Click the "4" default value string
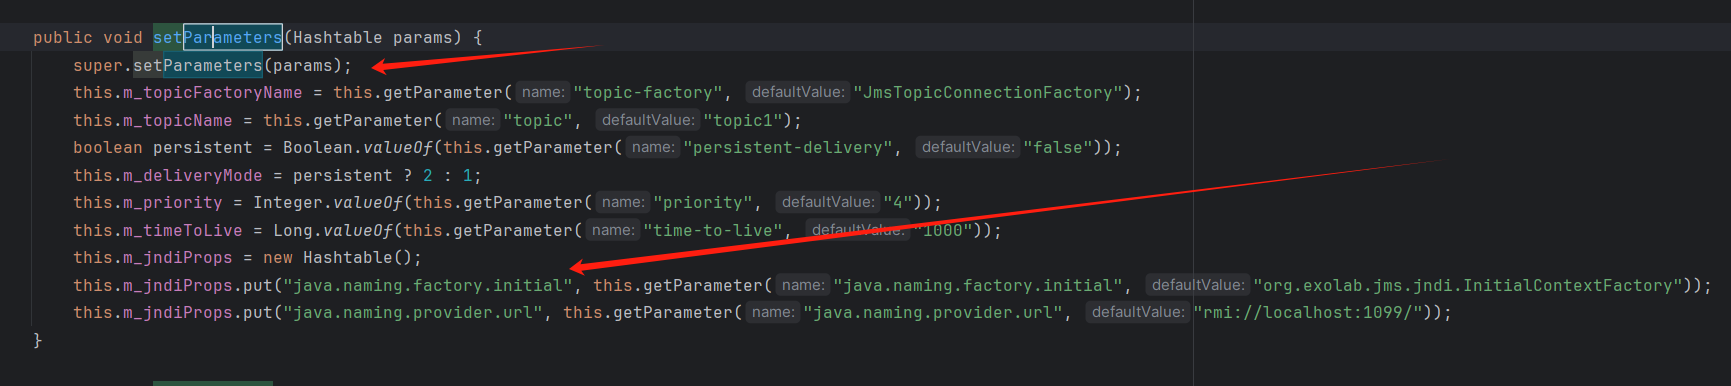Image resolution: width=1731 pixels, height=386 pixels. (897, 202)
